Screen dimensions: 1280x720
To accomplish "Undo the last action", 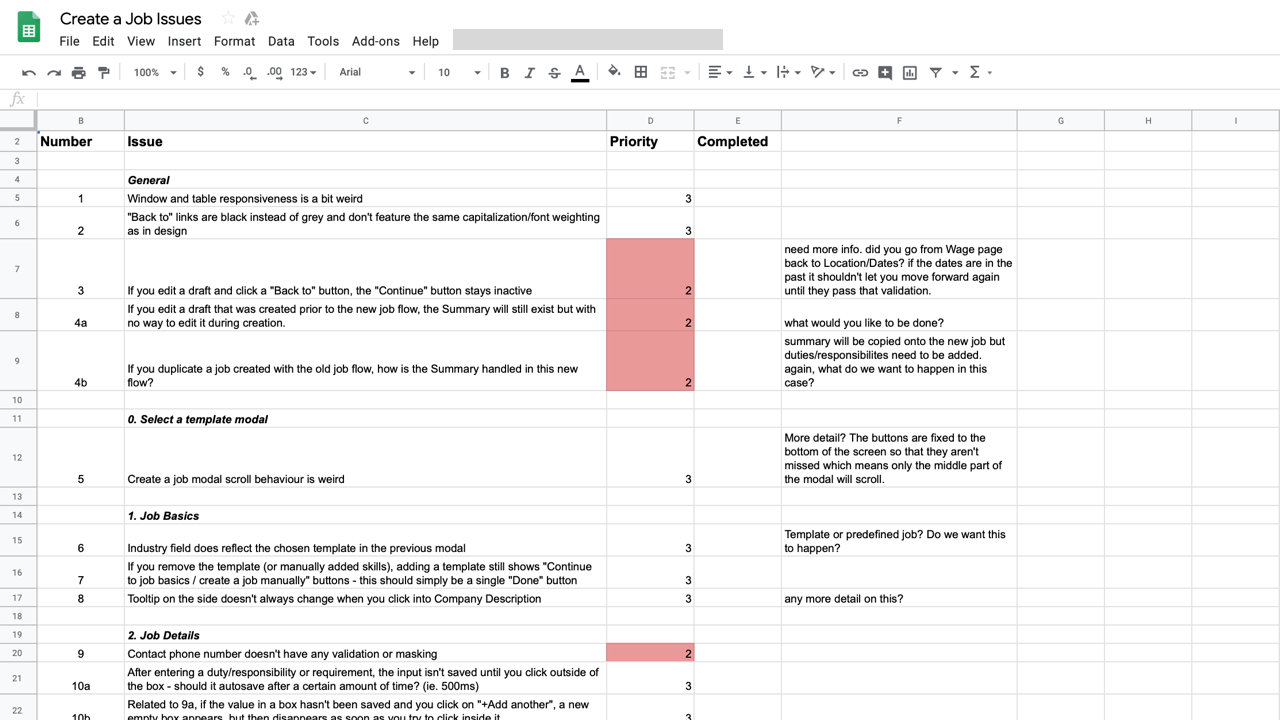I will [29, 72].
